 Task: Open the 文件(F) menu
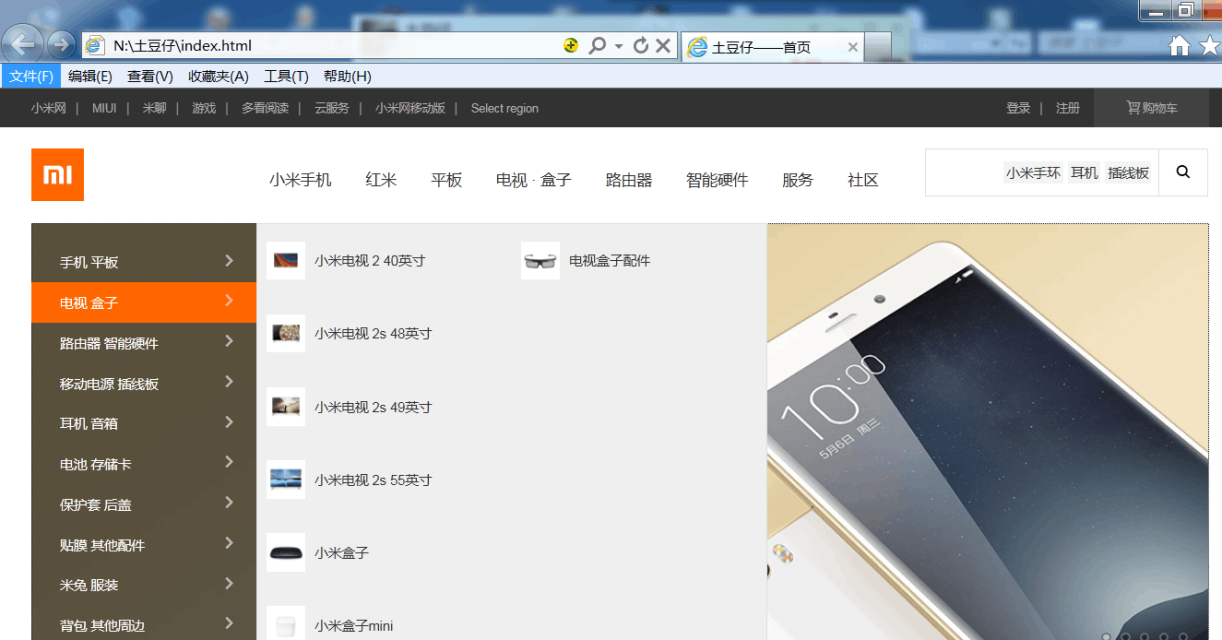coord(31,76)
